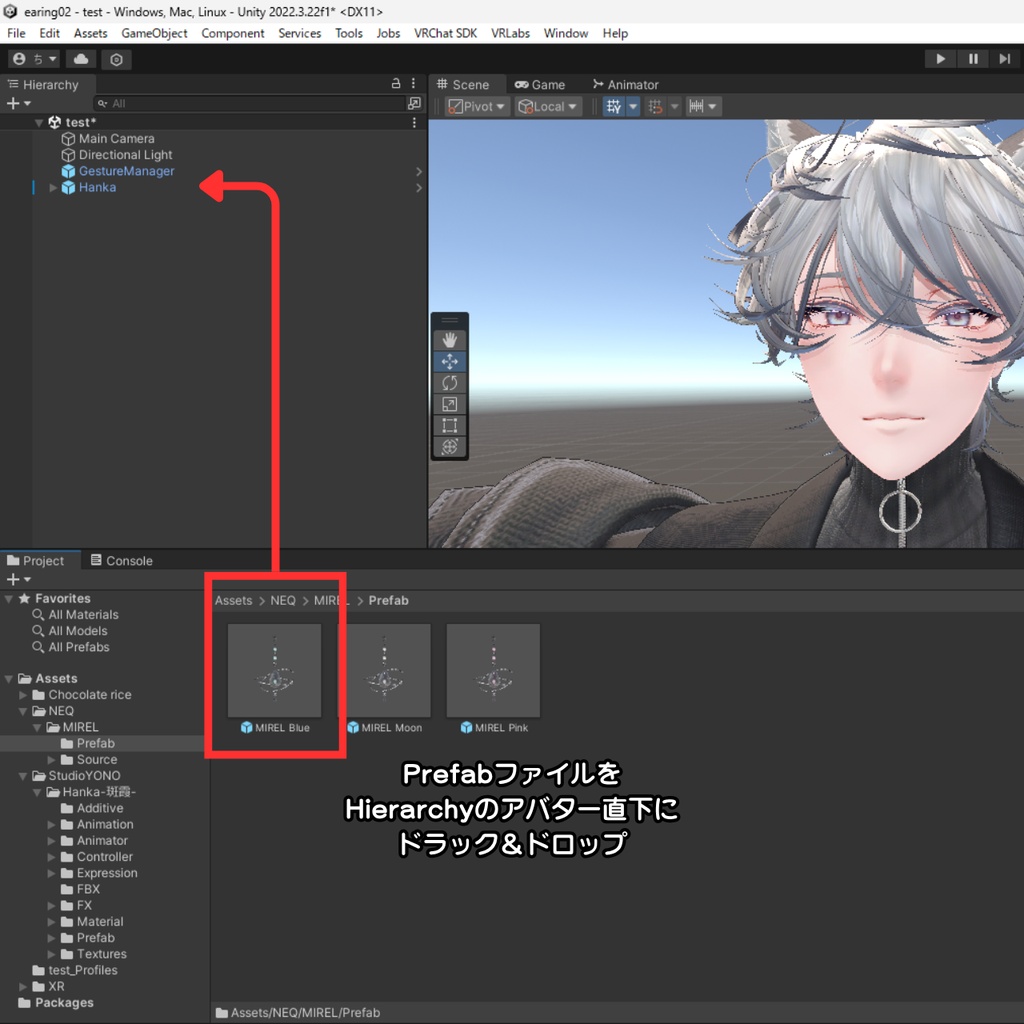Viewport: 1024px width, 1024px height.
Task: Open the account profile dropdown
Action: 34,59
